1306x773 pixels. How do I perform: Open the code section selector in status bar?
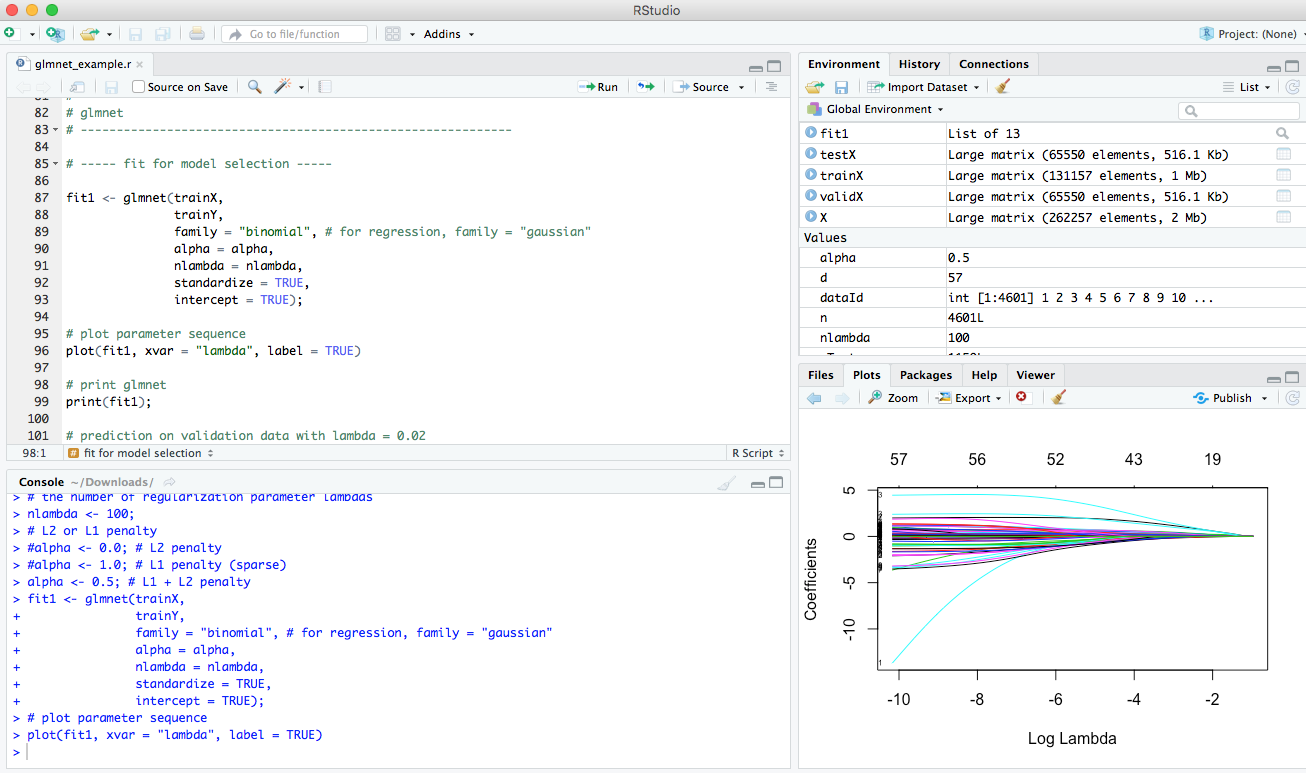pos(141,453)
